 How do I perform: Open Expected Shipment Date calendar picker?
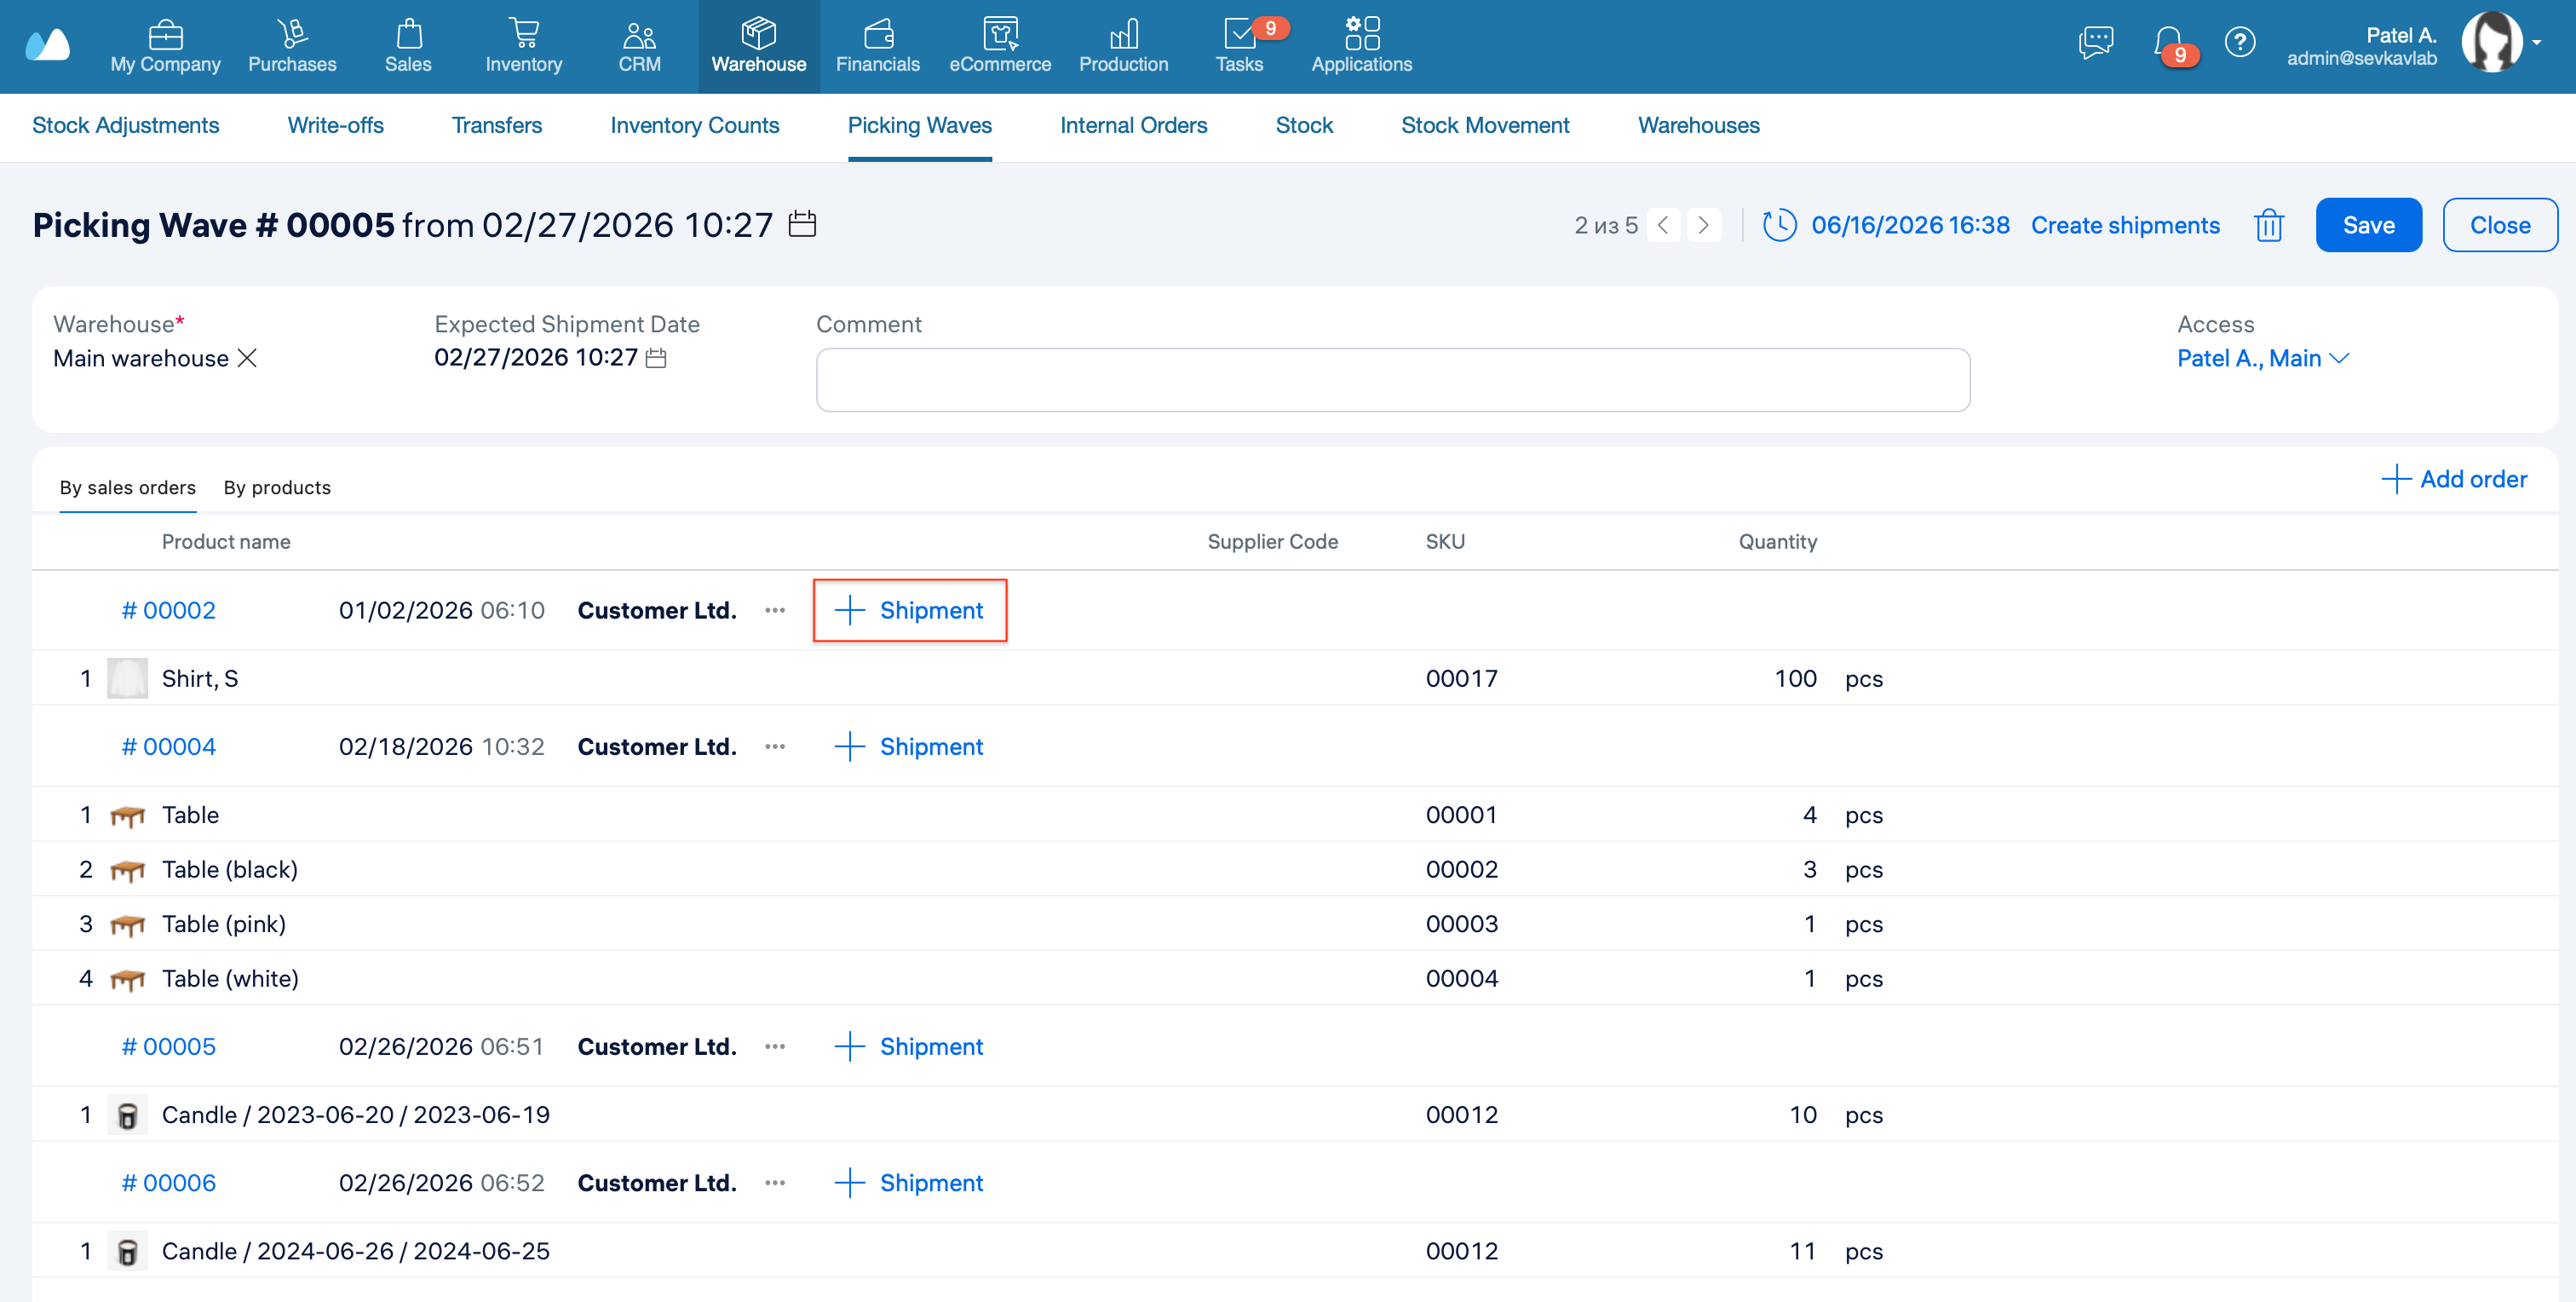(656, 358)
